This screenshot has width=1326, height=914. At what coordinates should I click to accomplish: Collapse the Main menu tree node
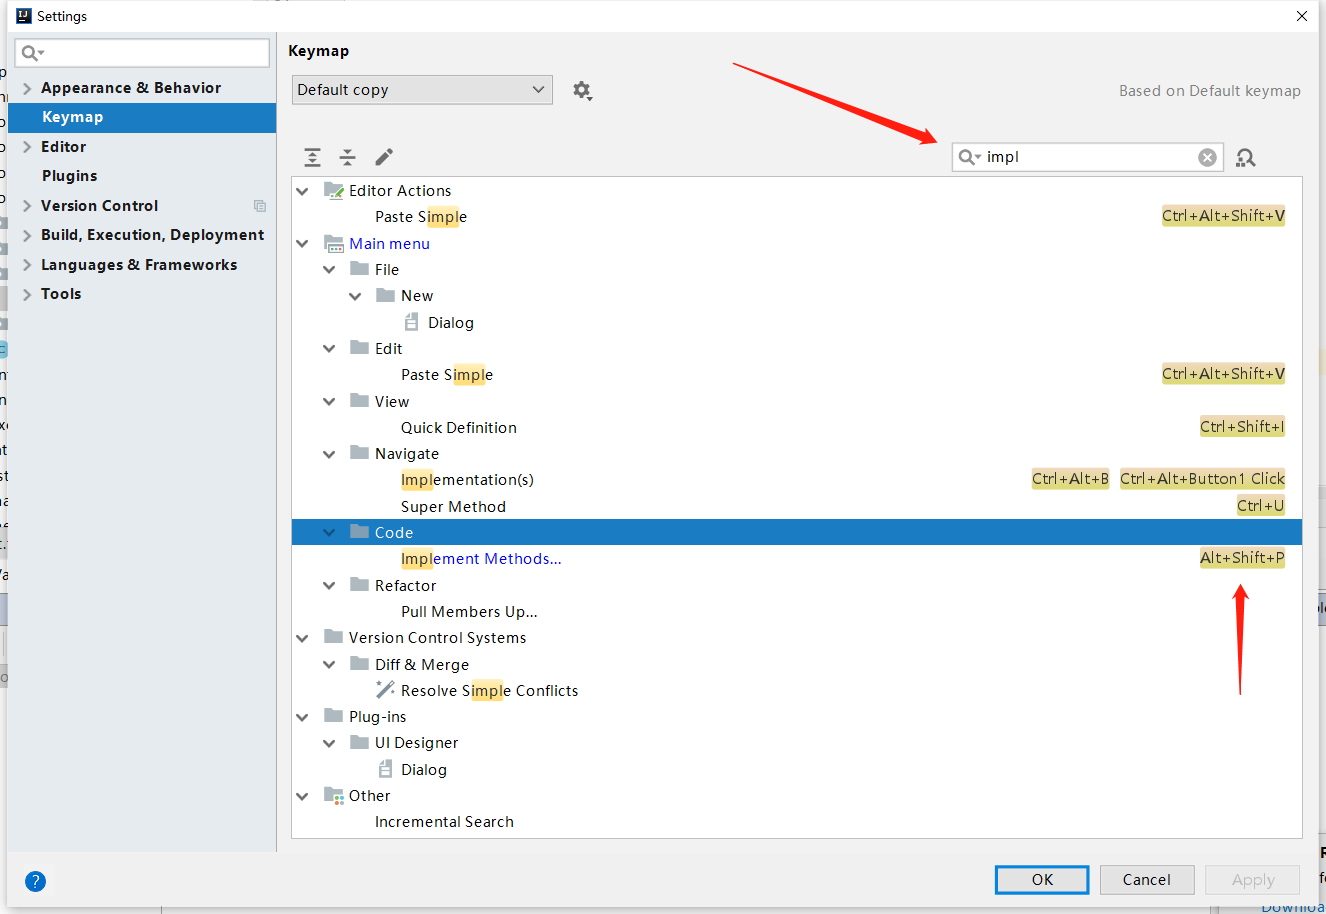pyautogui.click(x=303, y=243)
